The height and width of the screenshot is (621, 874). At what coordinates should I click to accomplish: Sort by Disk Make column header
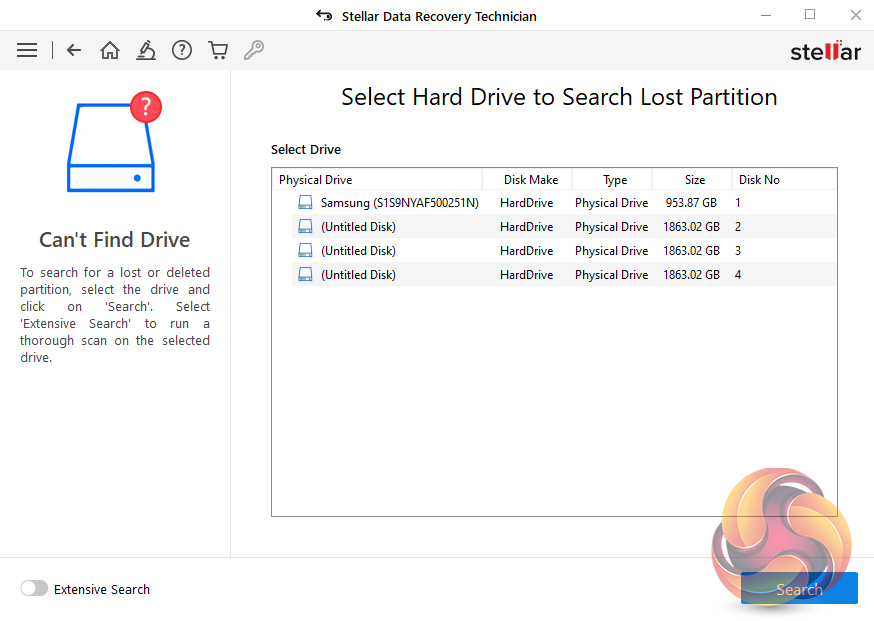[x=530, y=180]
